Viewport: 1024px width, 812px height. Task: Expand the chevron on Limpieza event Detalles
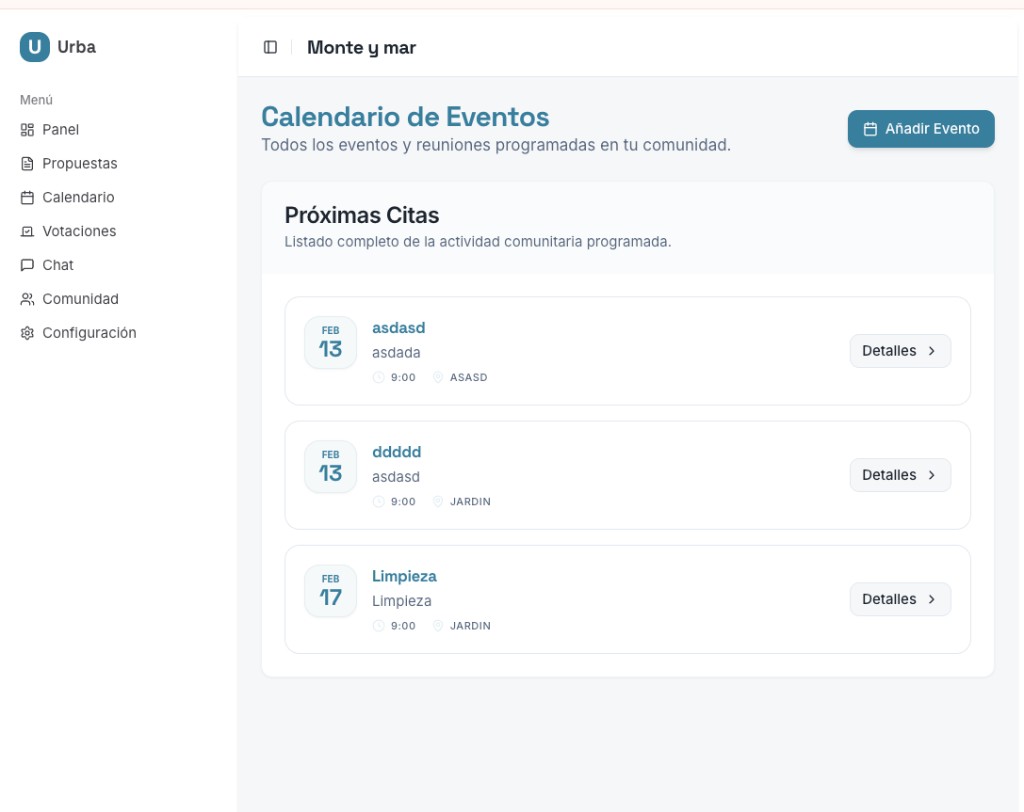[x=932, y=599]
